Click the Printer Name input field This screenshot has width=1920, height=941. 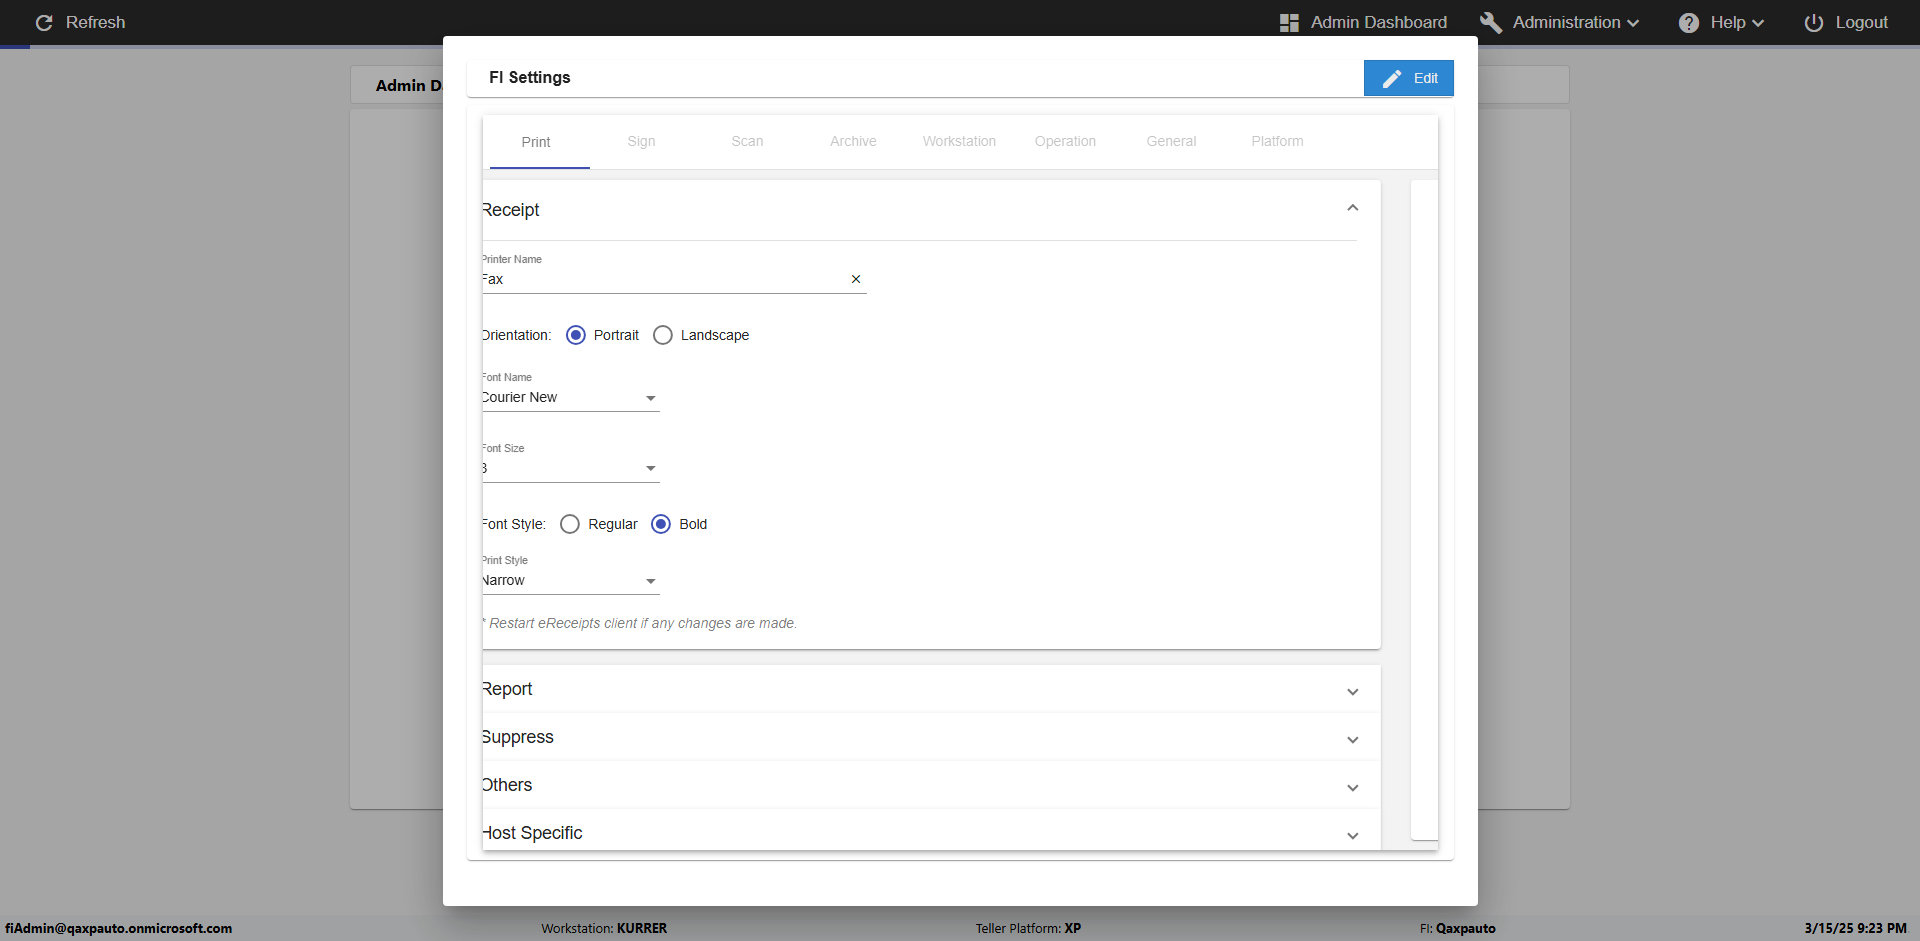tap(660, 280)
